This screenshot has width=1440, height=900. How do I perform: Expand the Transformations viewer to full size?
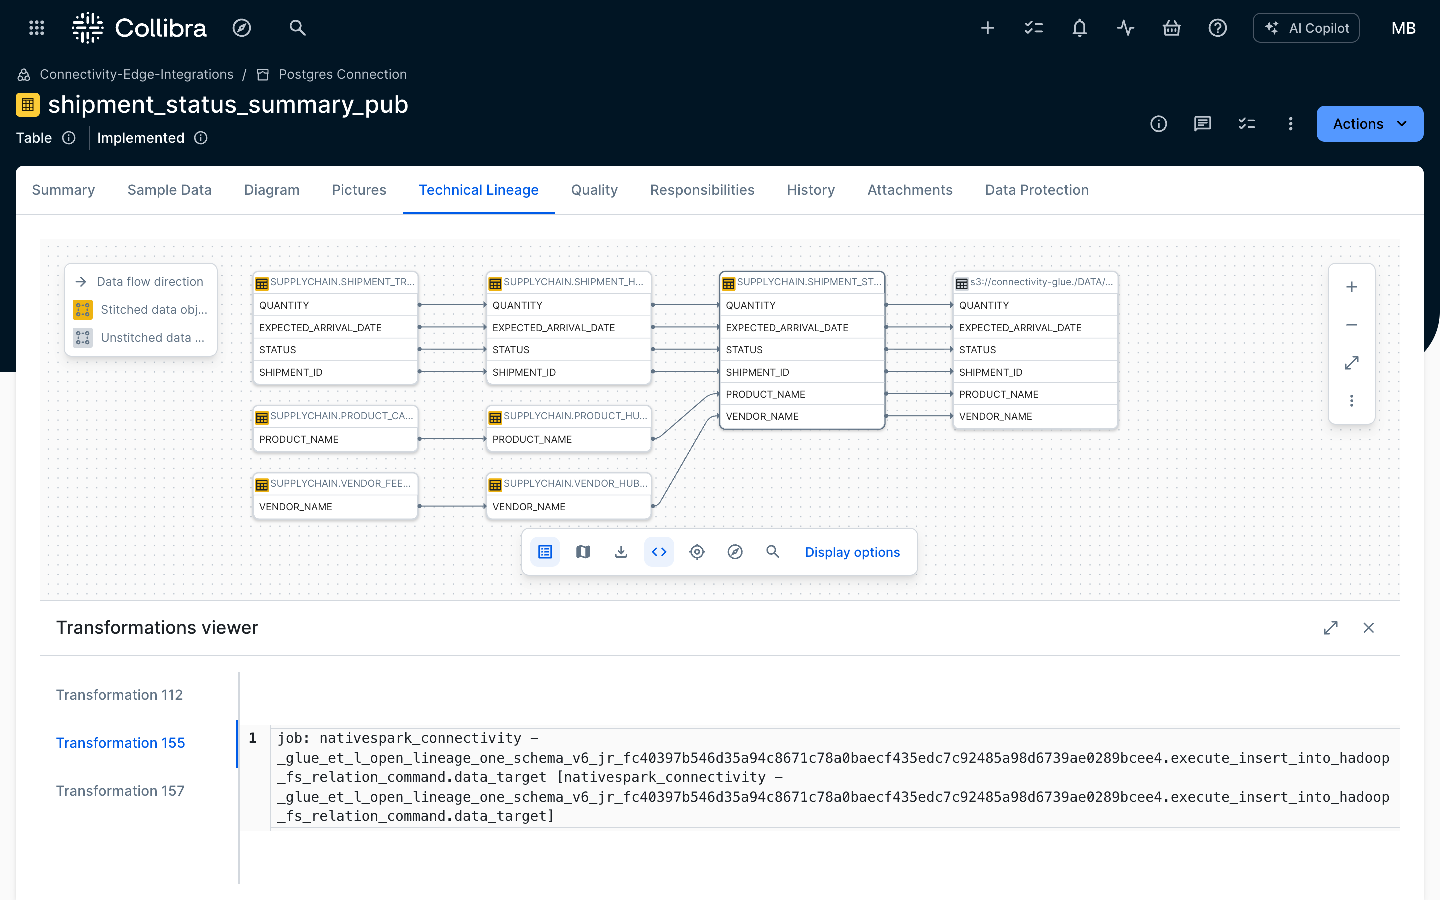(x=1330, y=628)
